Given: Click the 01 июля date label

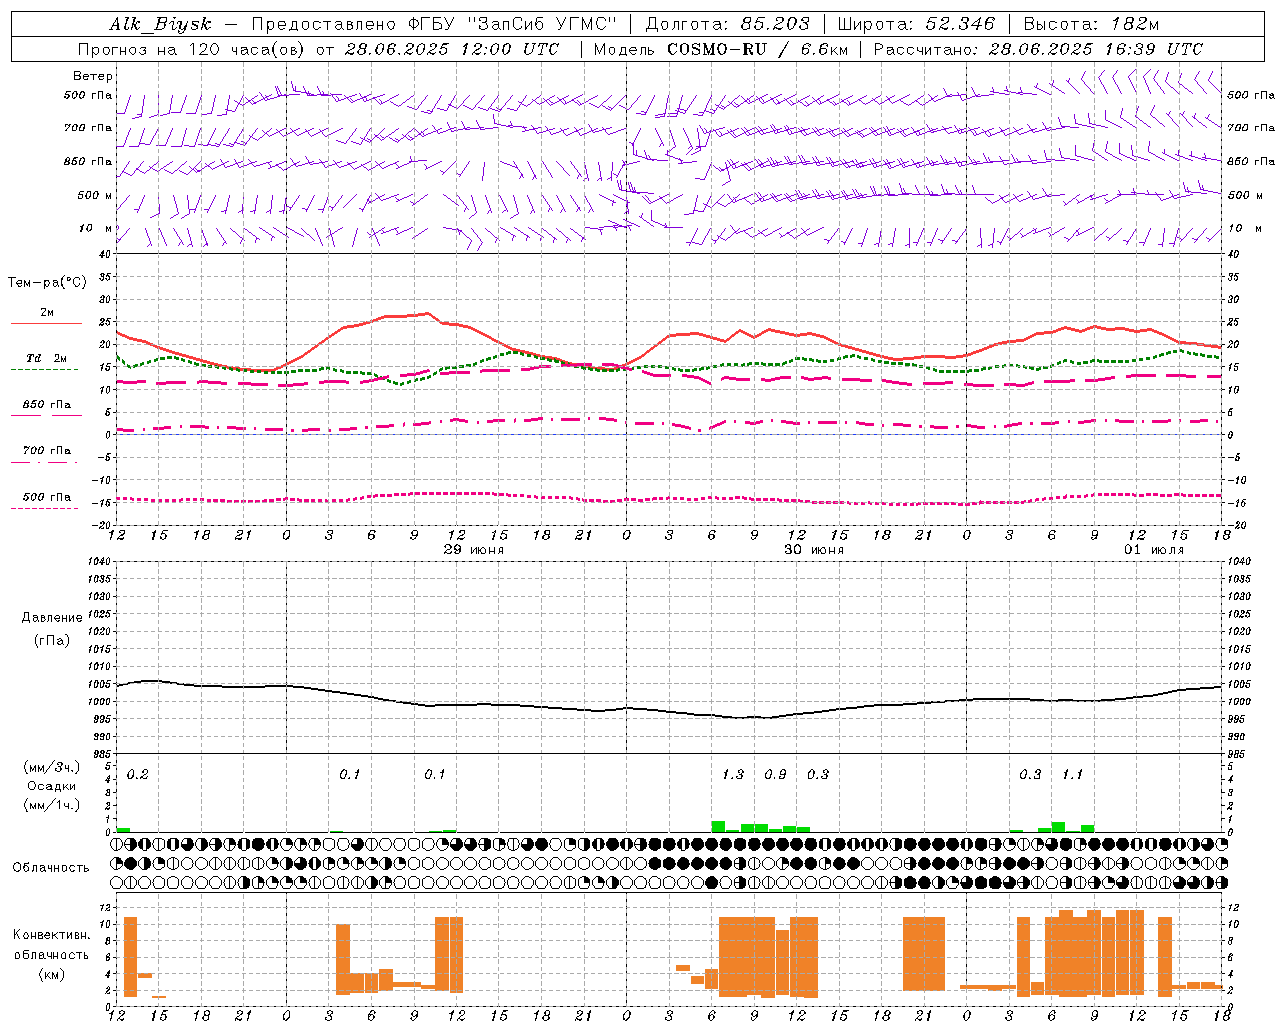Looking at the screenshot, I should click(1154, 550).
